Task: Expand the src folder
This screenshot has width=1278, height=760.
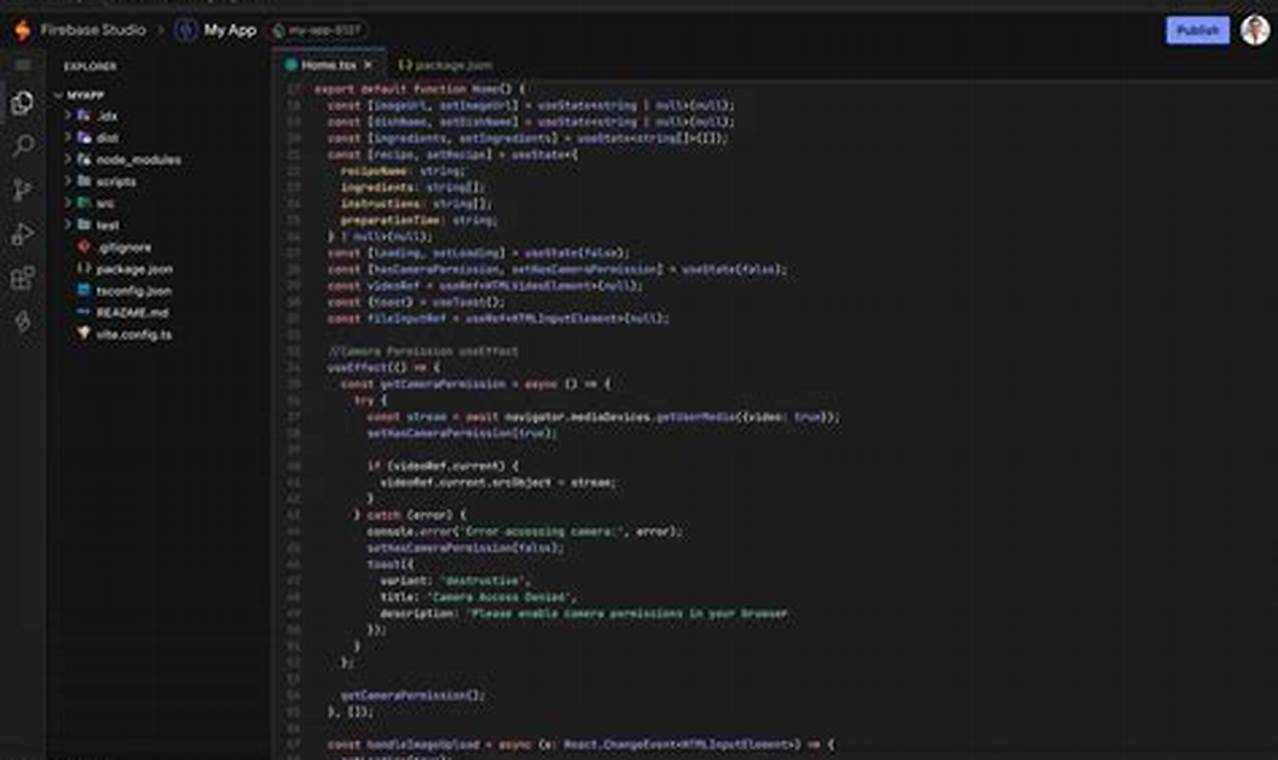Action: pos(105,203)
